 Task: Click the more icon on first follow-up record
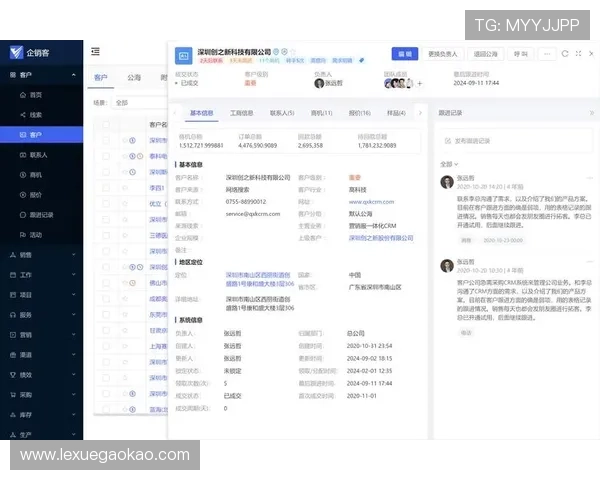pos(590,178)
